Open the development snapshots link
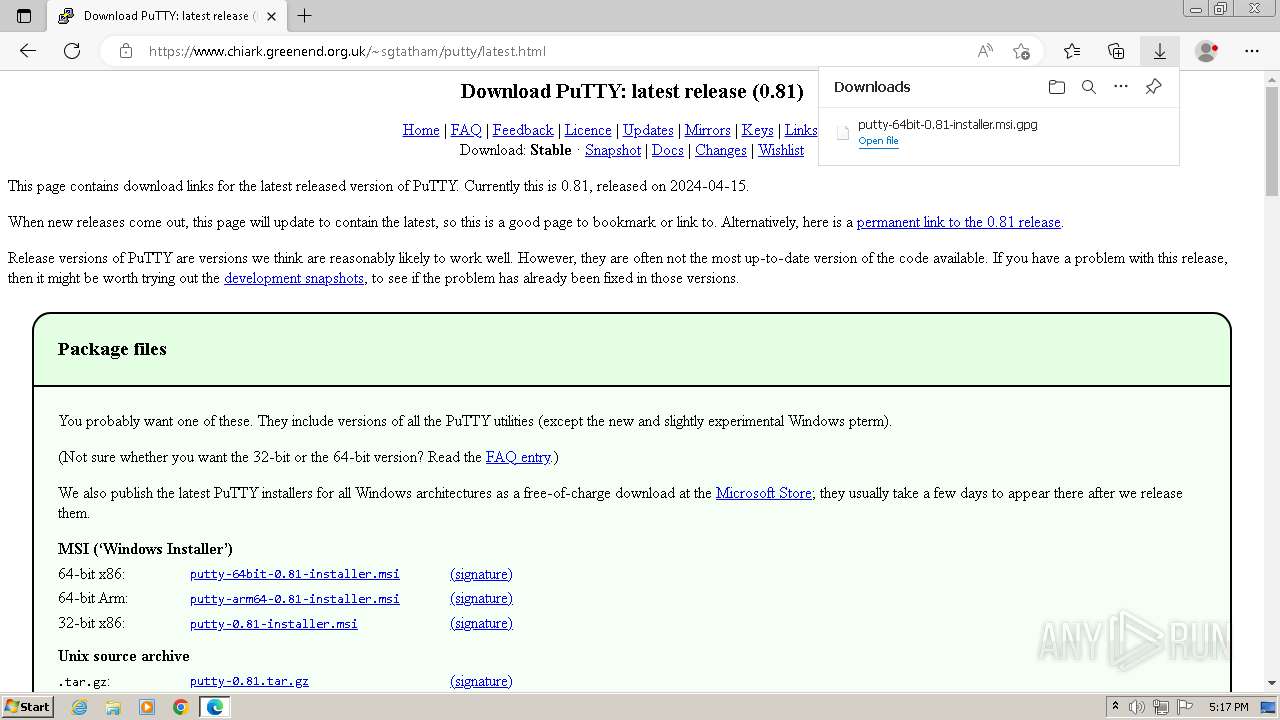1280x720 pixels. (294, 278)
